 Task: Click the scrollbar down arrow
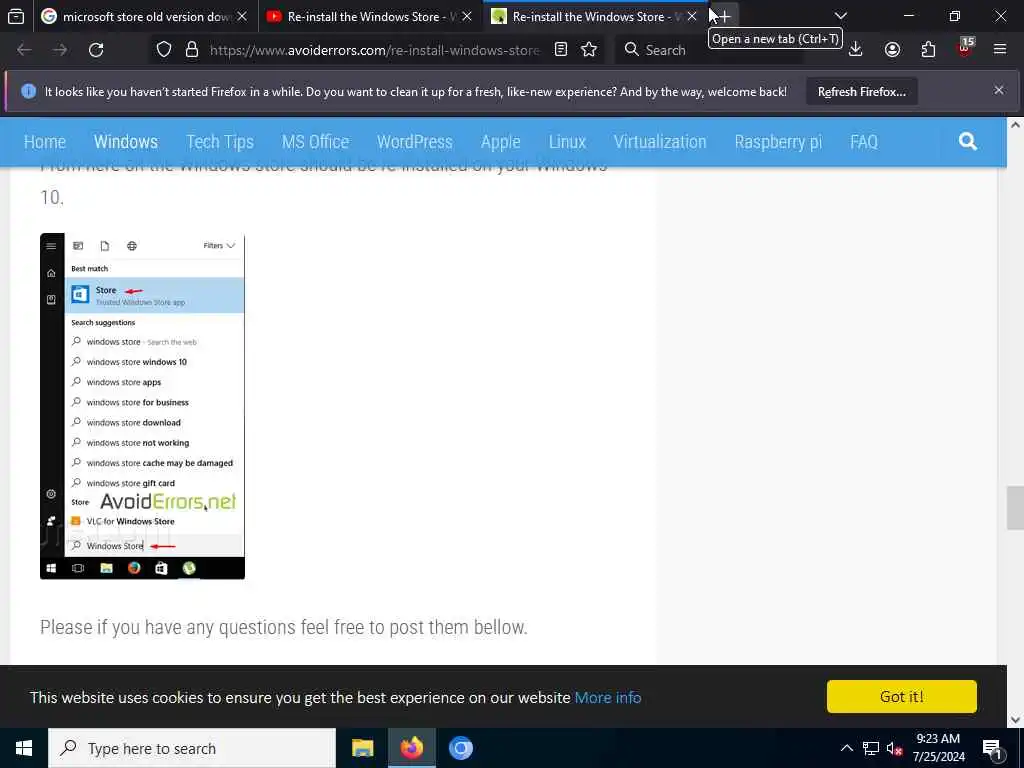click(x=1015, y=720)
